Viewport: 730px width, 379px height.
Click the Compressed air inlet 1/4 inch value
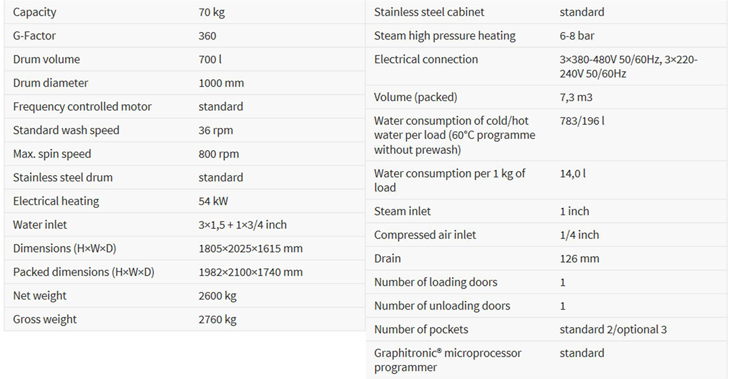tap(579, 235)
